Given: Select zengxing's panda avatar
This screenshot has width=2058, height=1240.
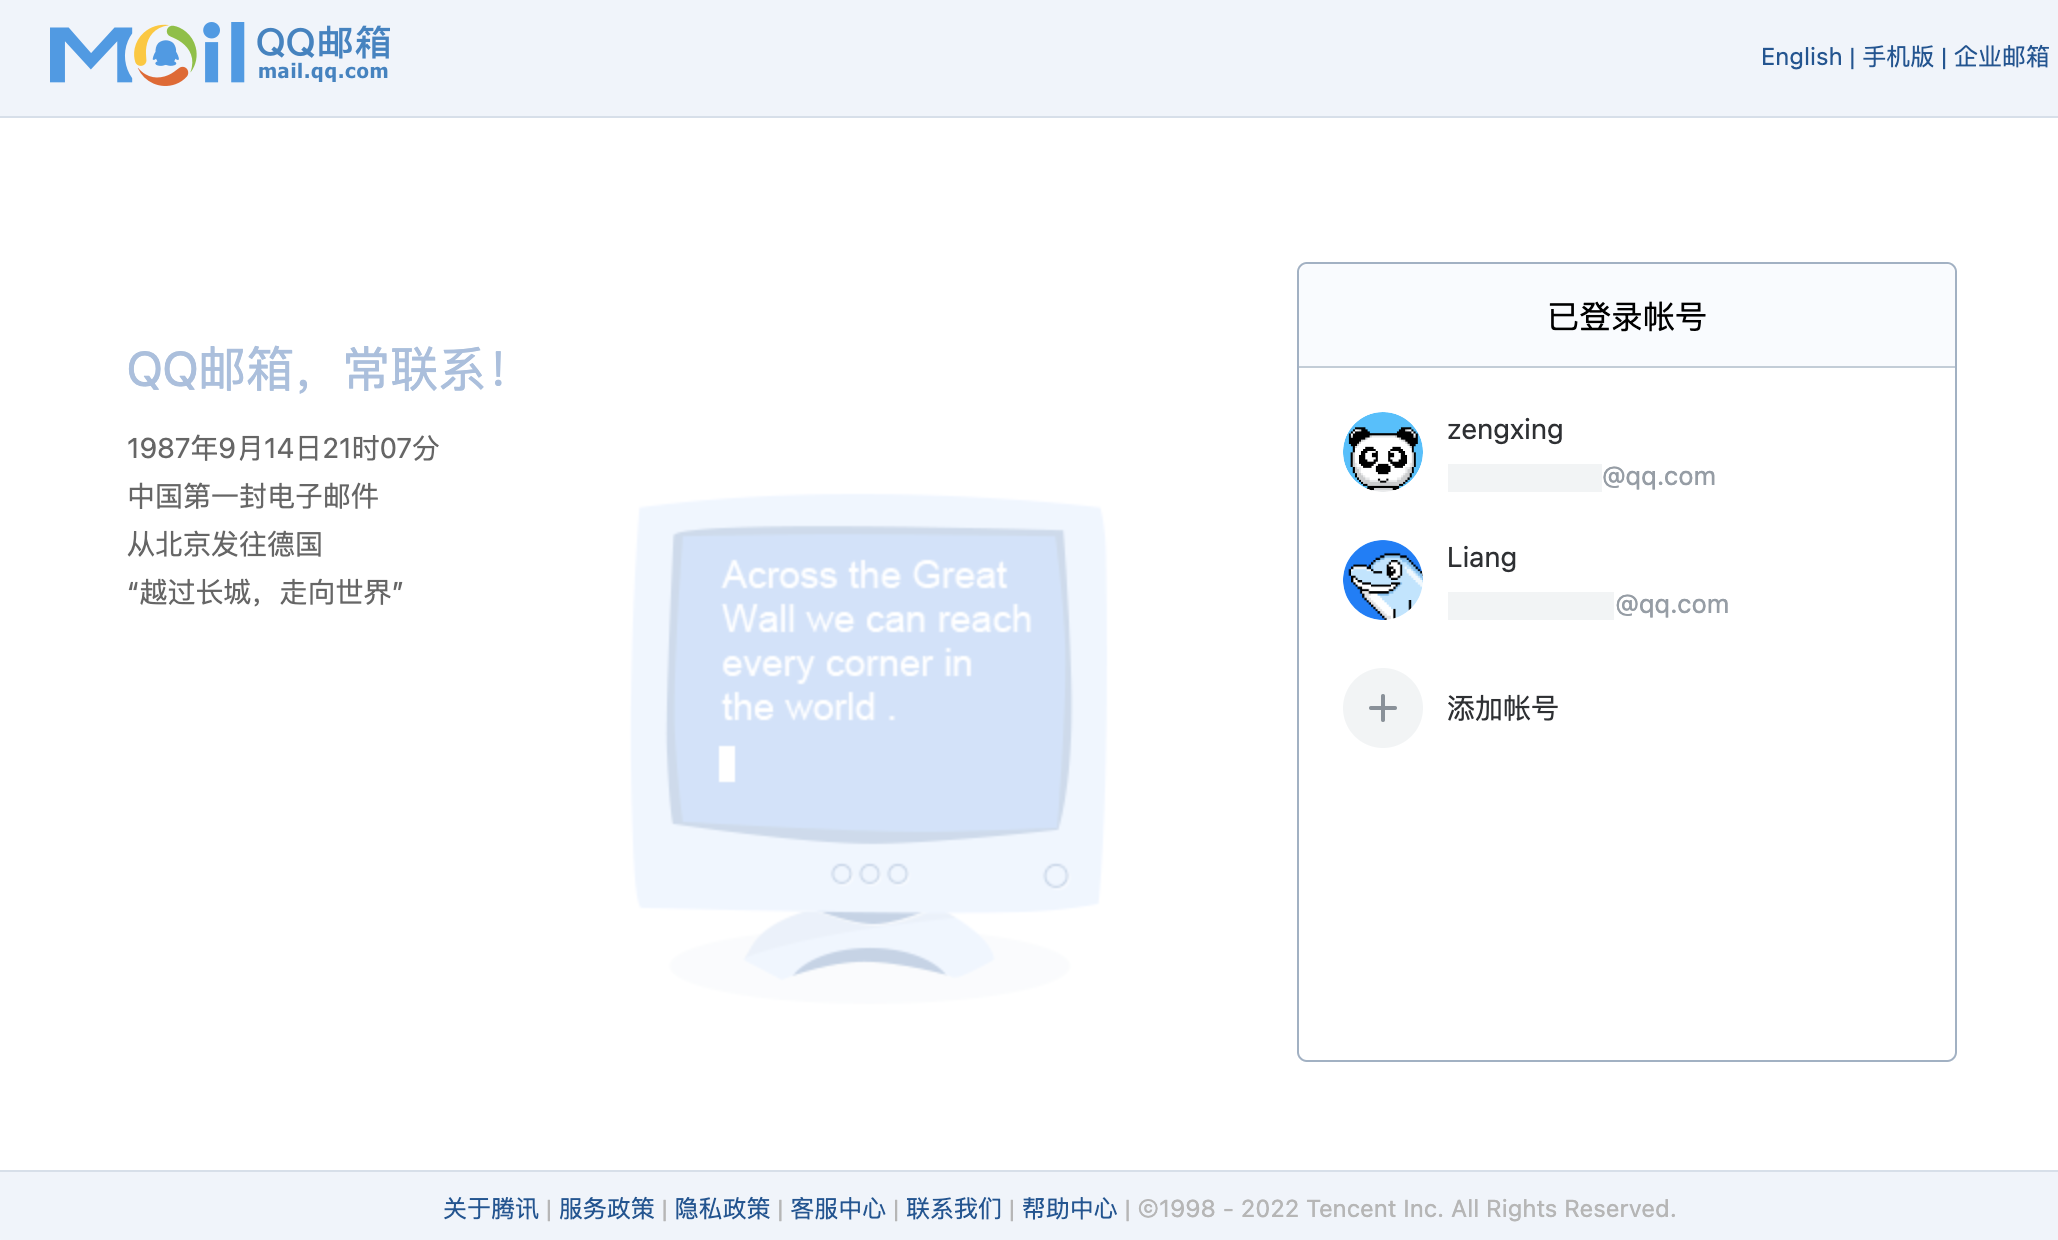Looking at the screenshot, I should click(1383, 451).
